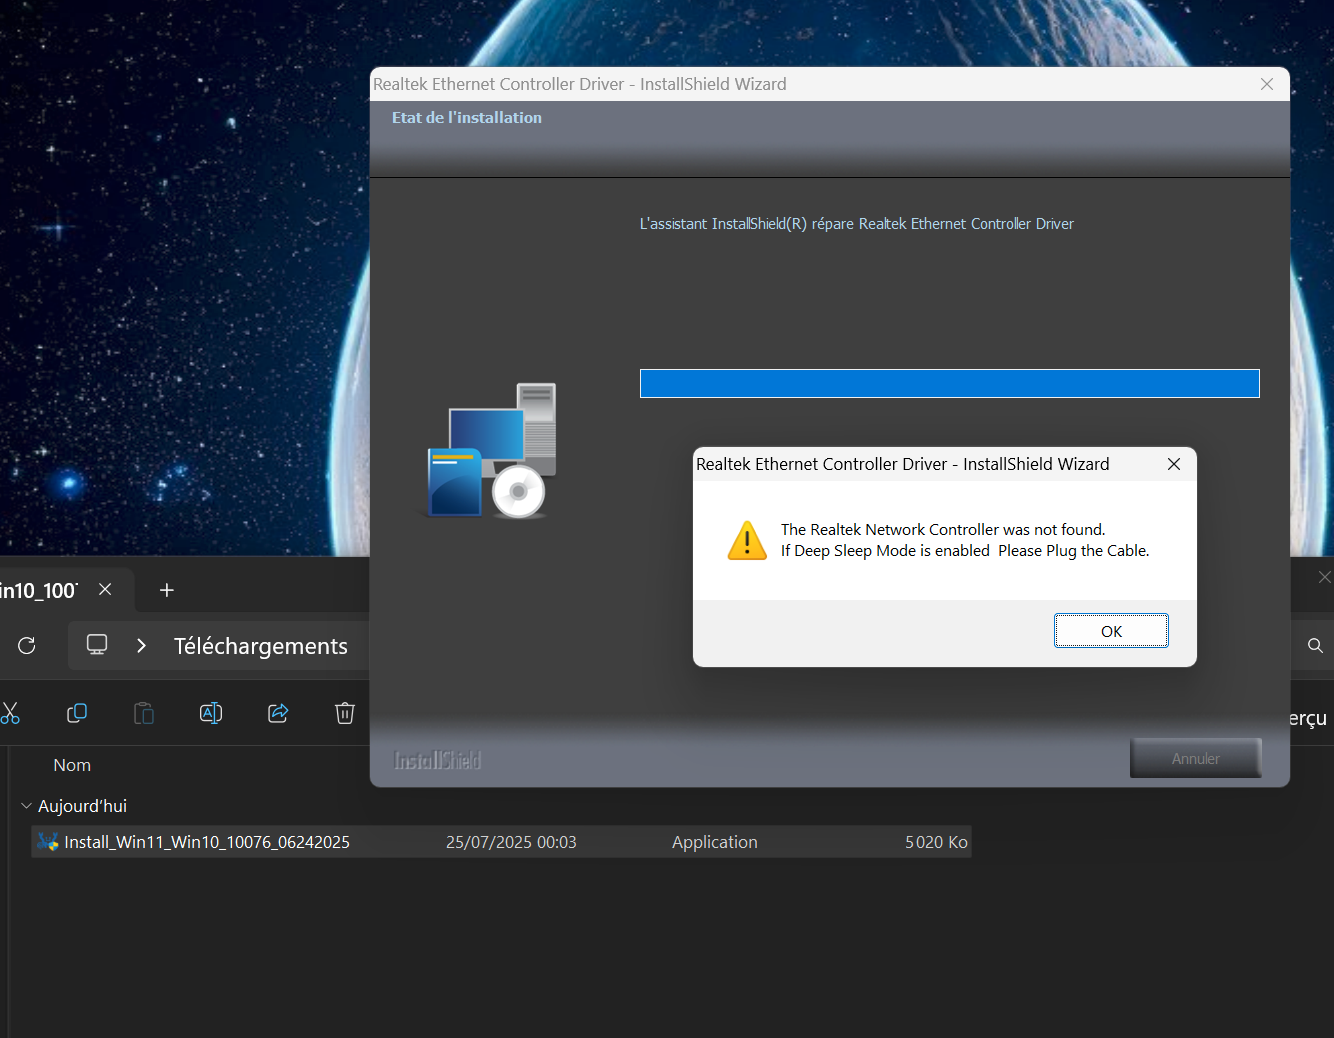Click the search magnifier icon in Explorer
This screenshot has height=1038, width=1334.
1316,646
